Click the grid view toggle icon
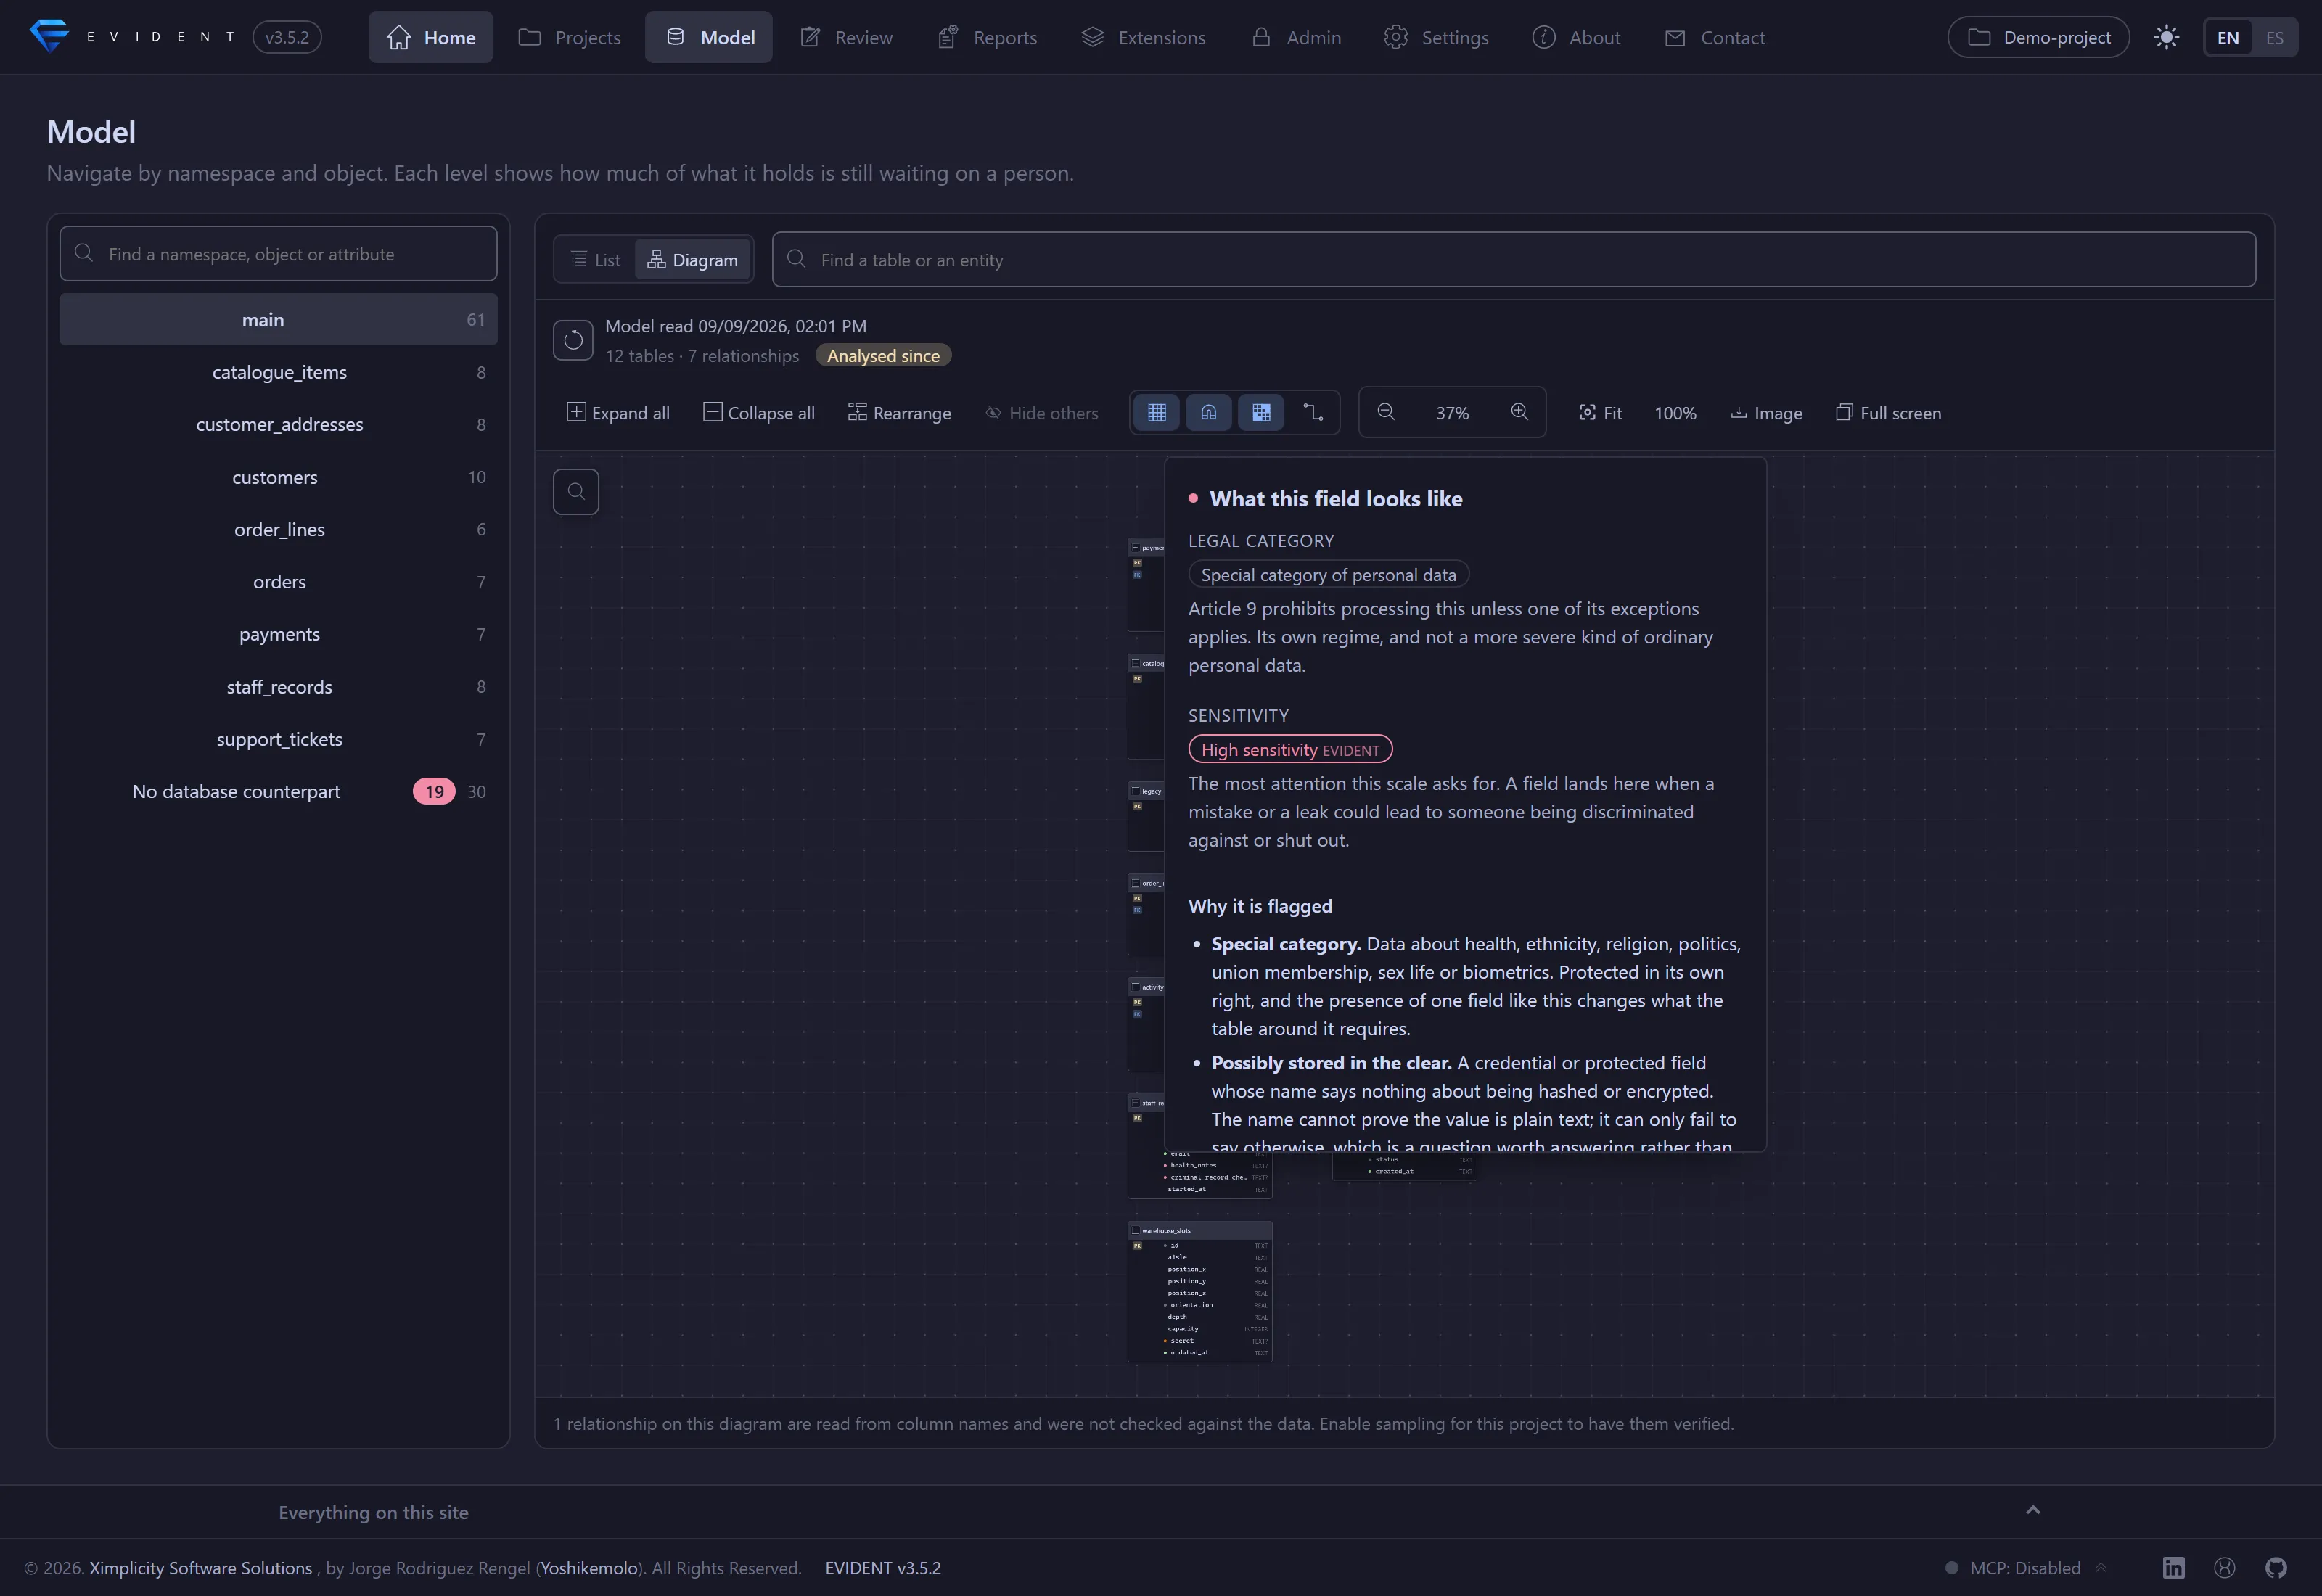 1156,412
